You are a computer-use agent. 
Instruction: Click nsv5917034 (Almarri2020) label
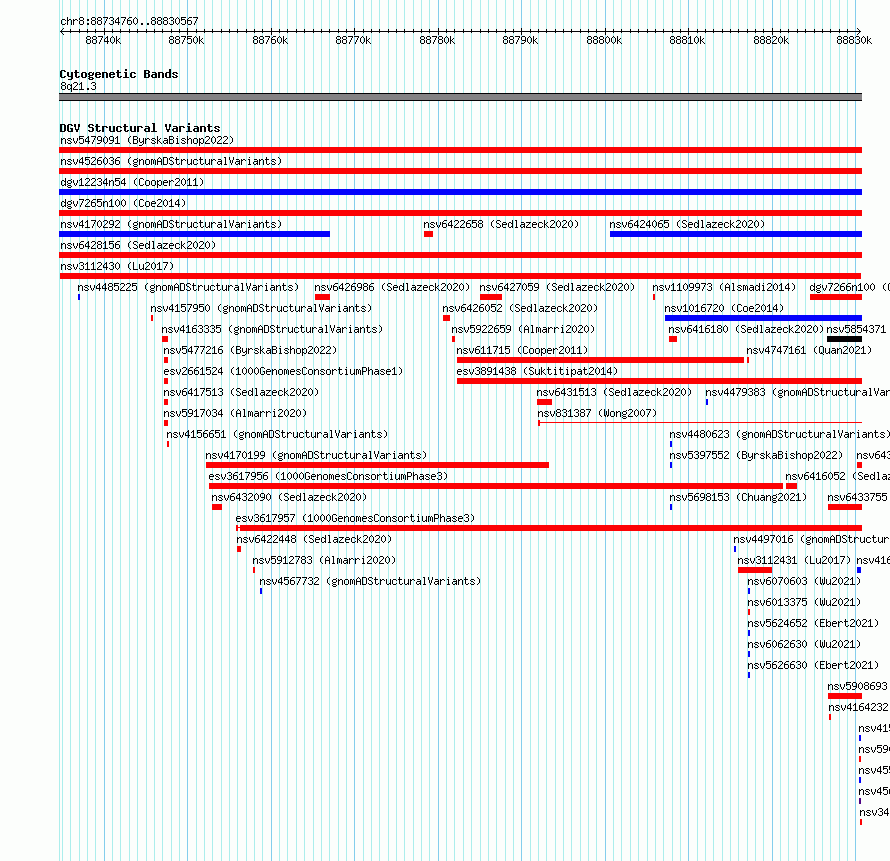235,413
